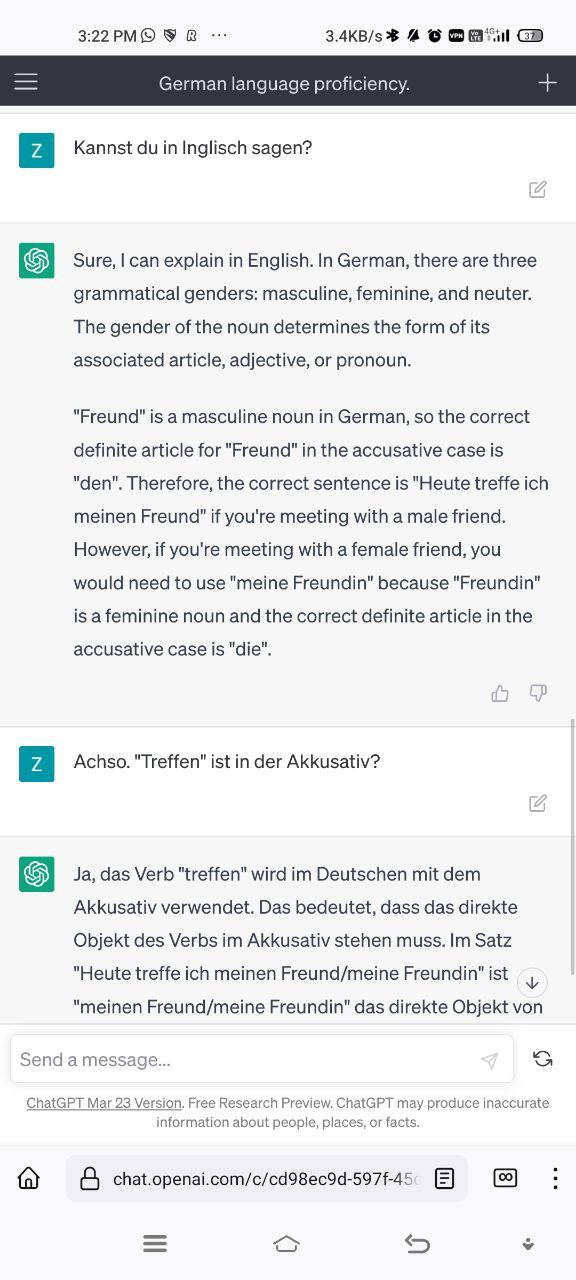
Task: Regenerate response with refresh icon
Action: click(543, 1059)
